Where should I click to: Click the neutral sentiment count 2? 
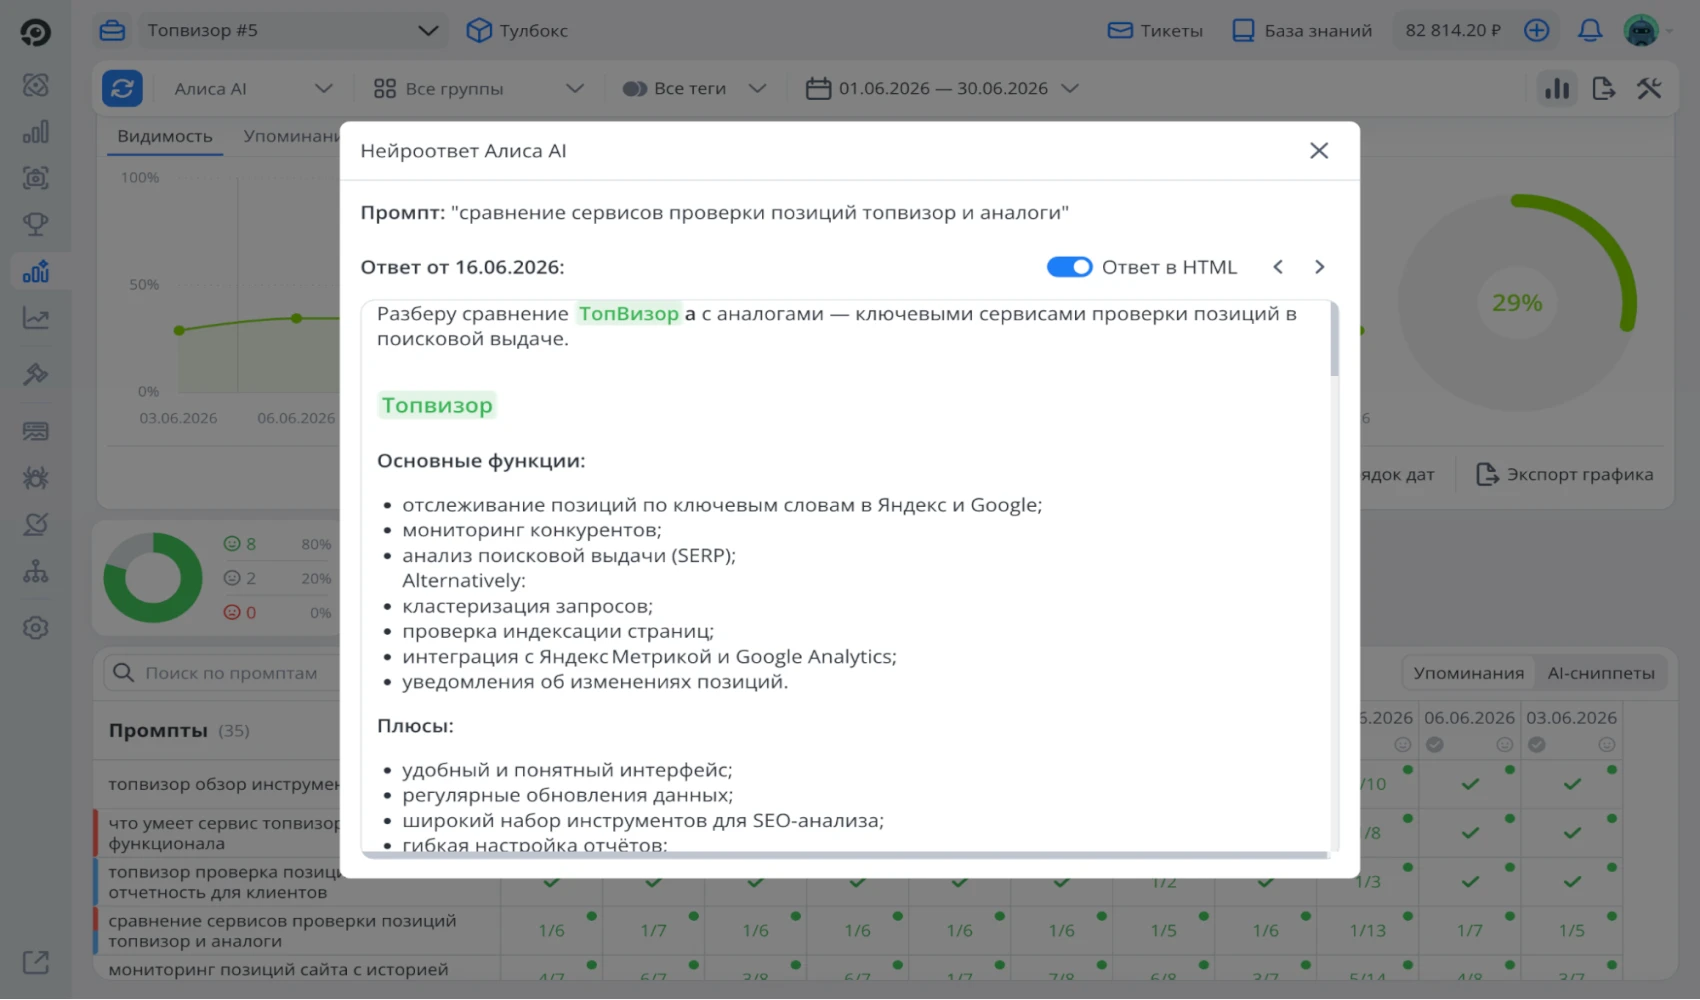point(240,578)
